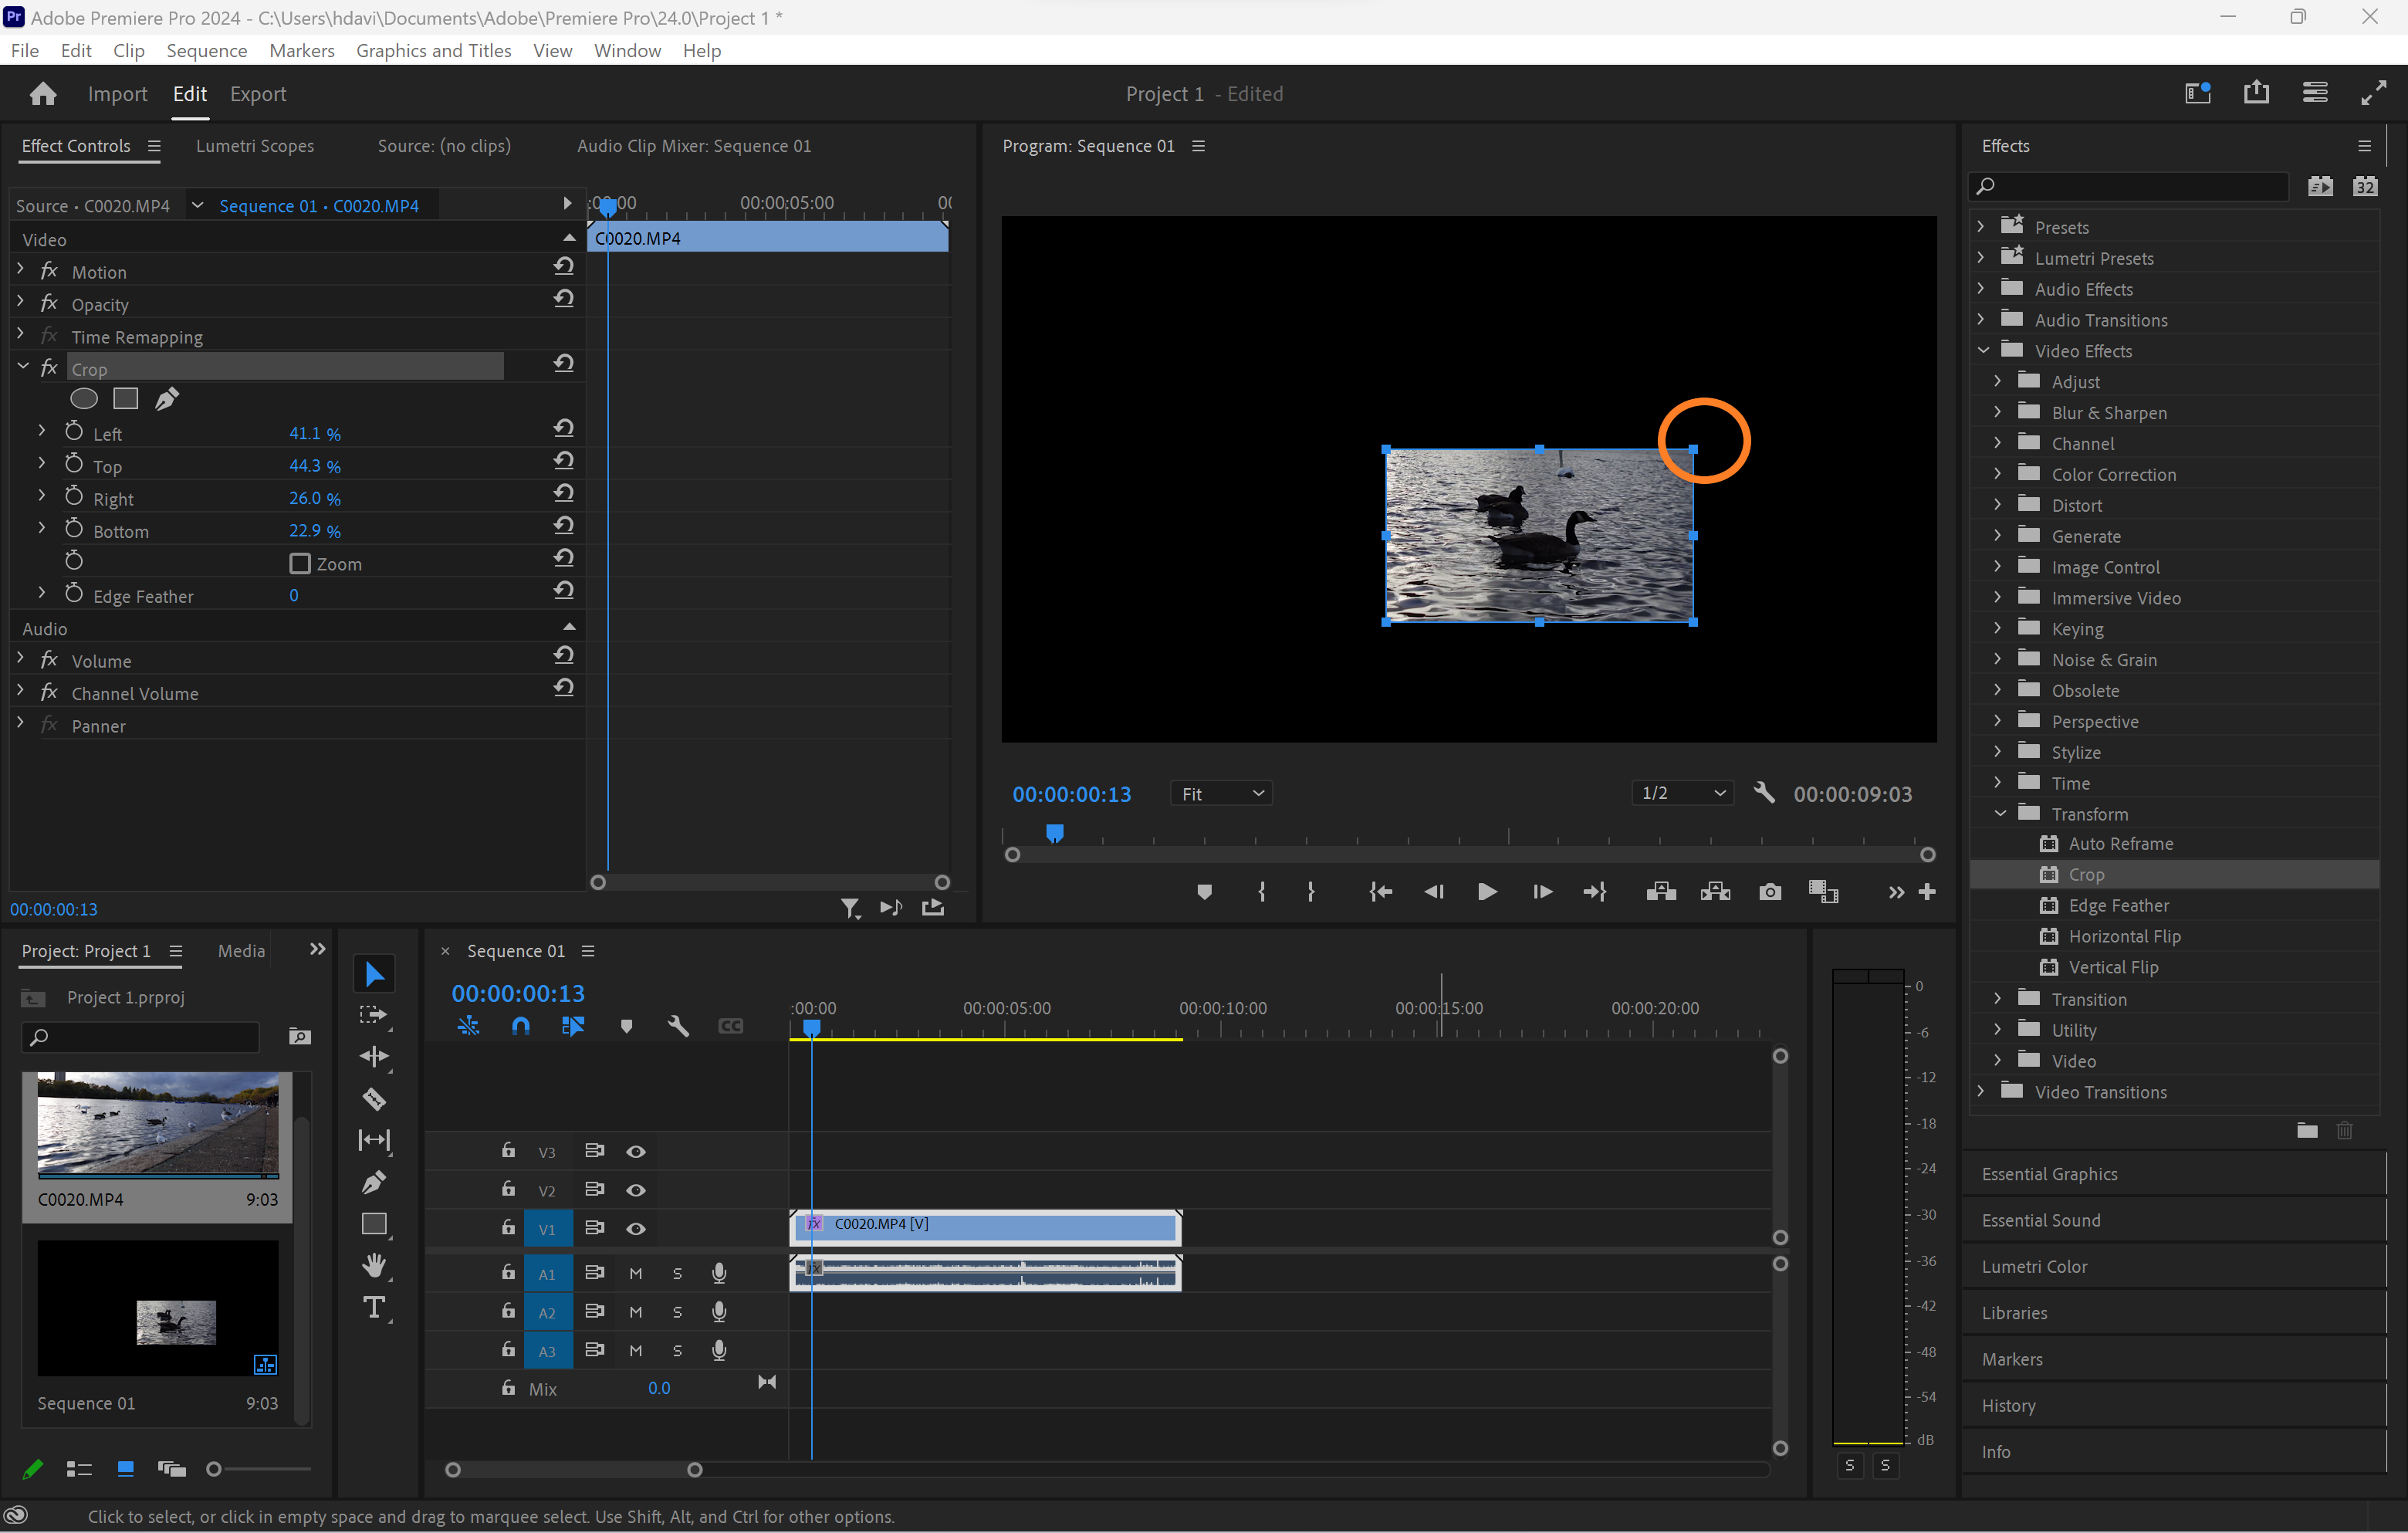Toggle the Crop effect fx switch
This screenshot has width=2408, height=1533.
tap(49, 368)
